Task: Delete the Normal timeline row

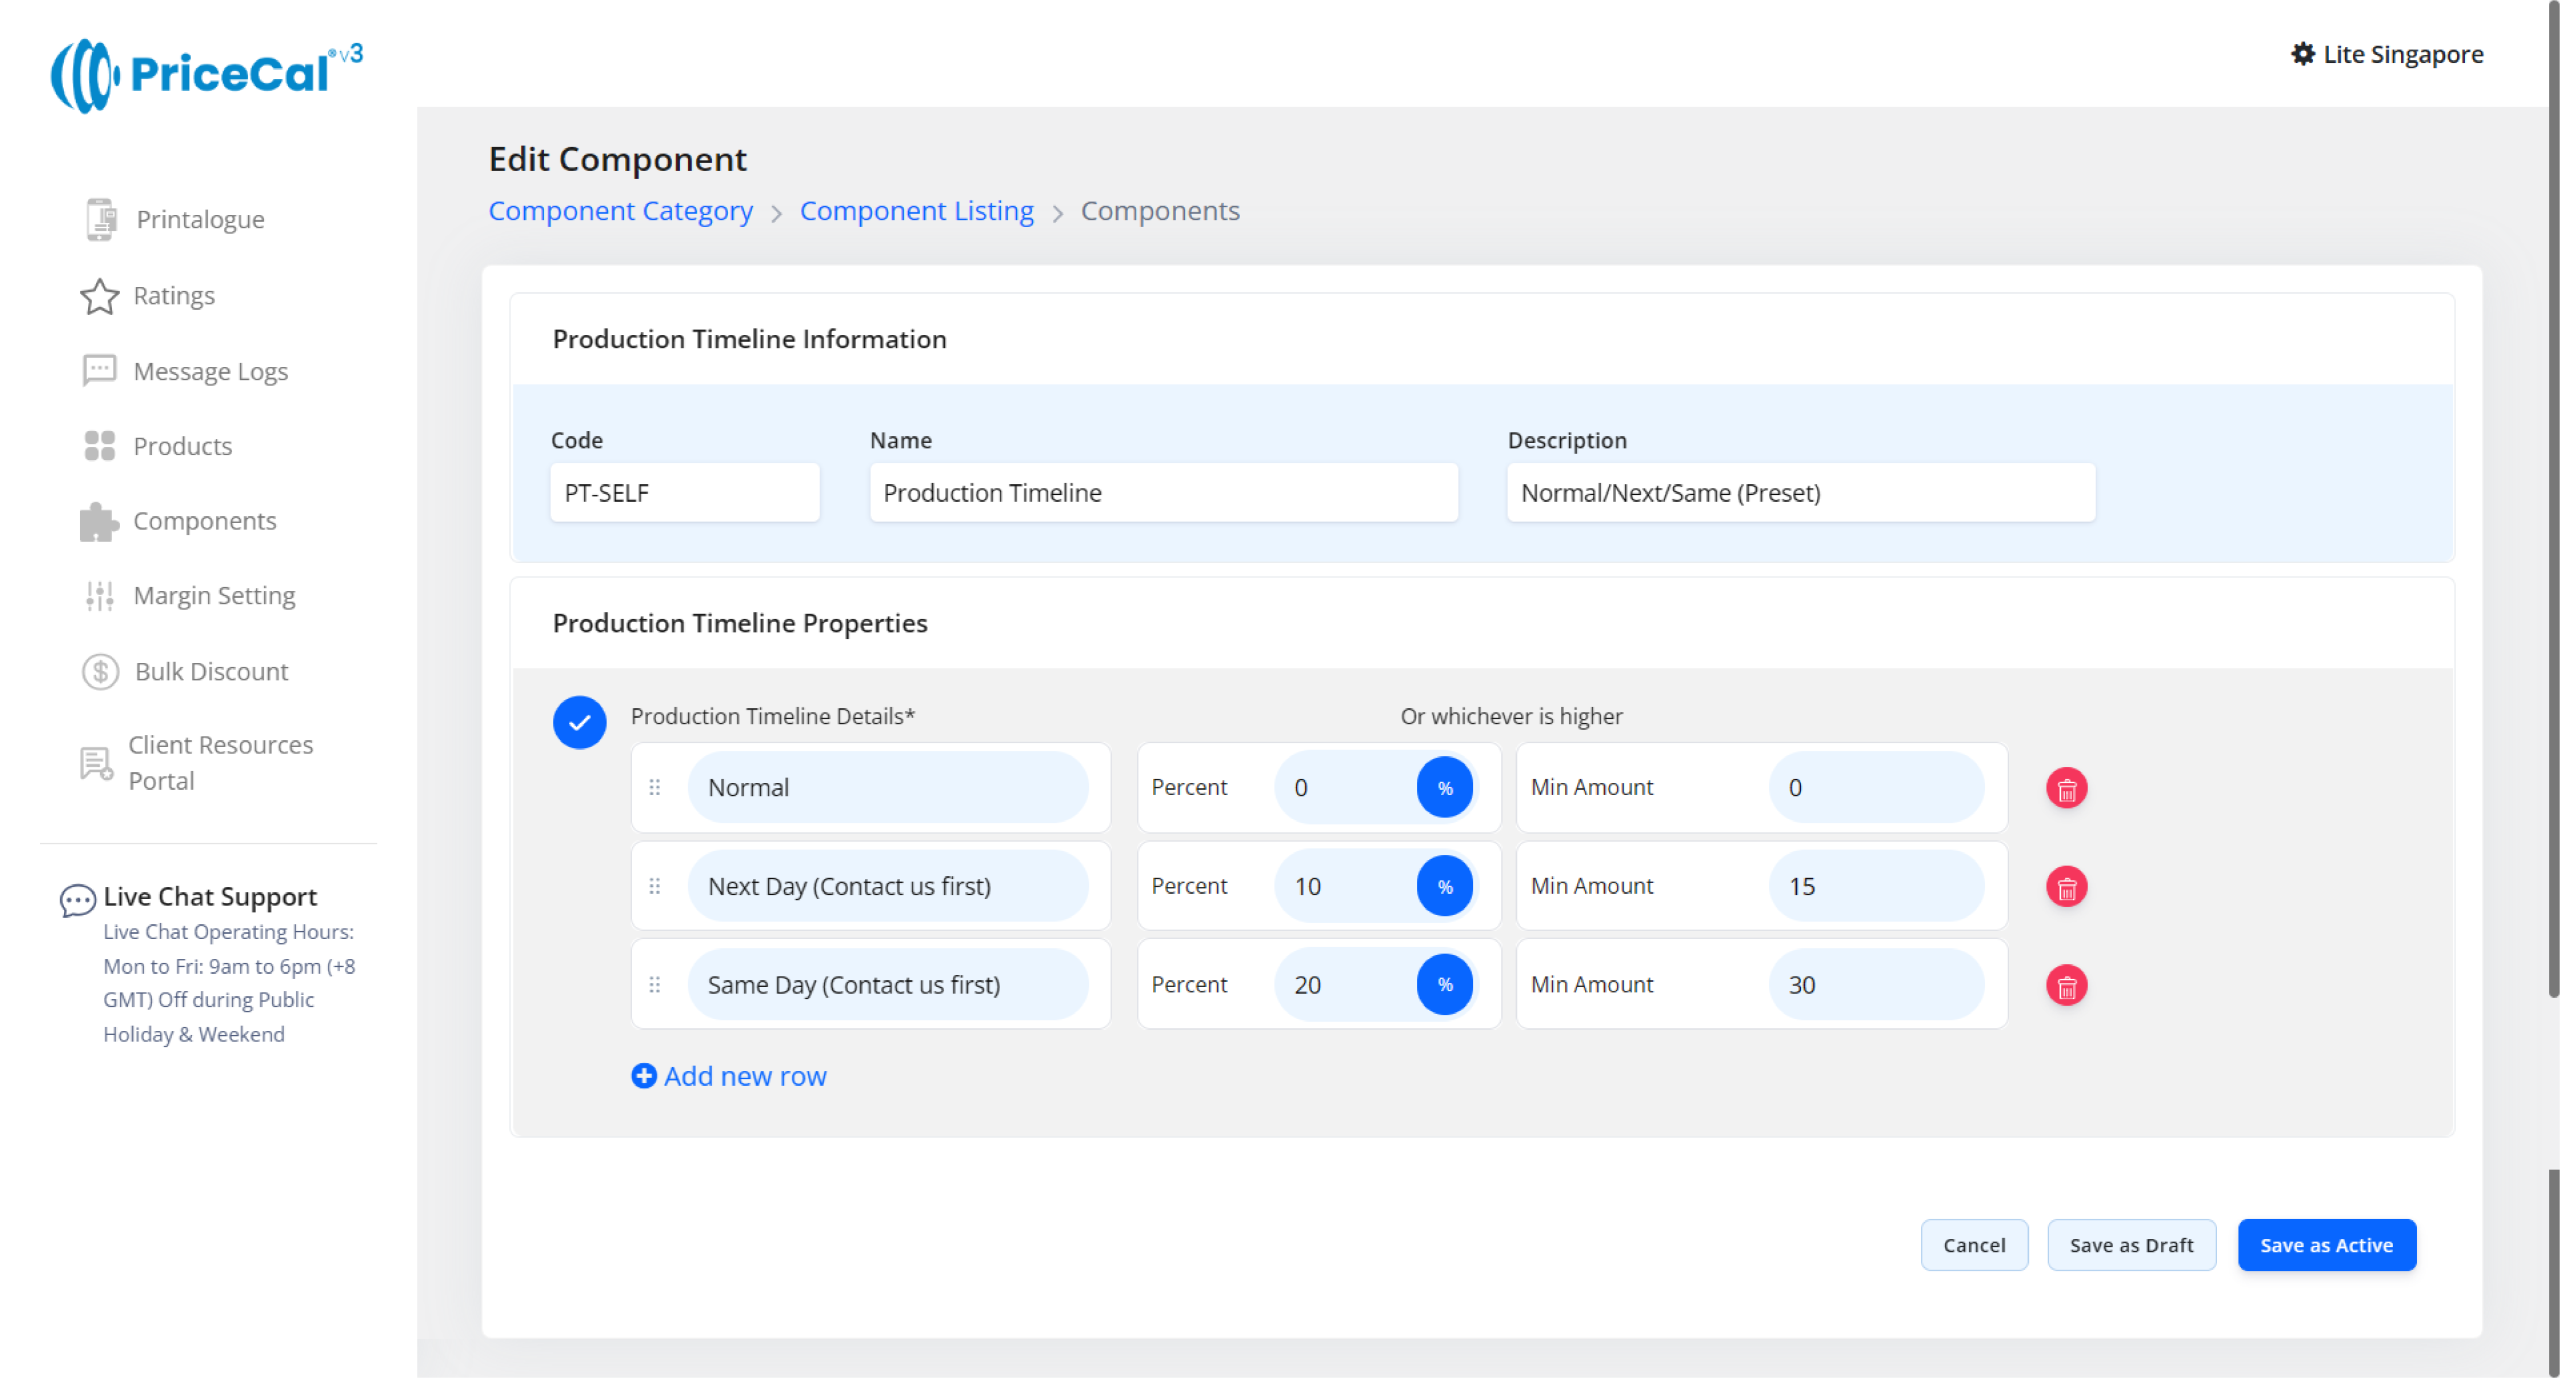Action: 2066,789
